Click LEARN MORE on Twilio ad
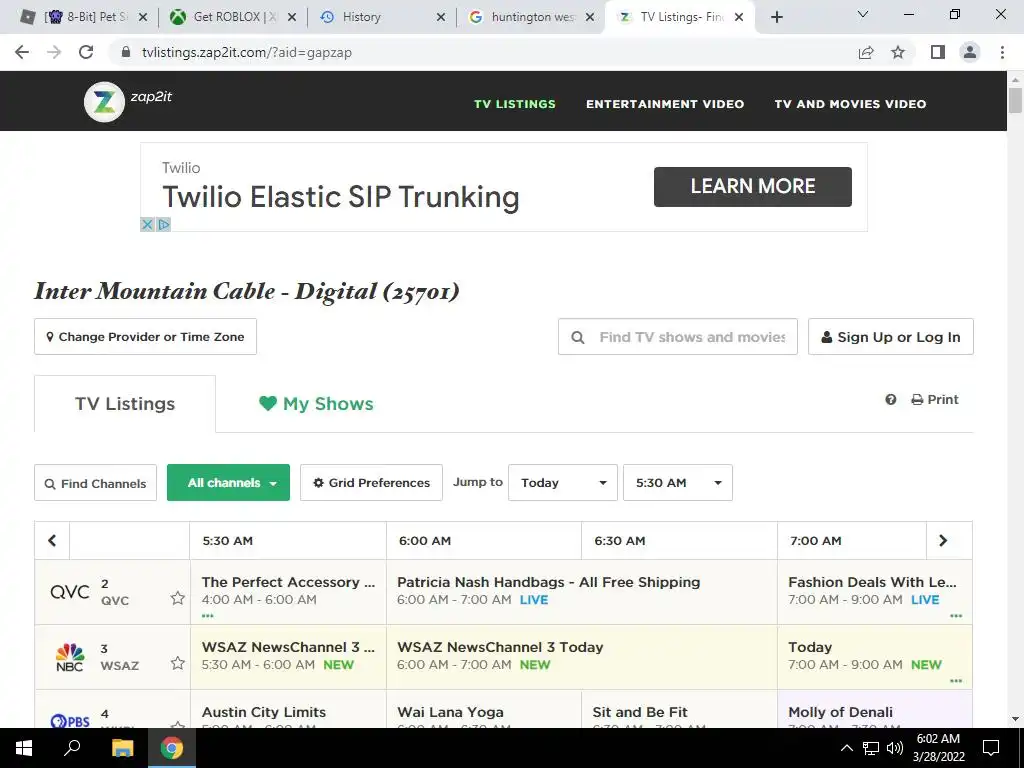 (x=753, y=187)
